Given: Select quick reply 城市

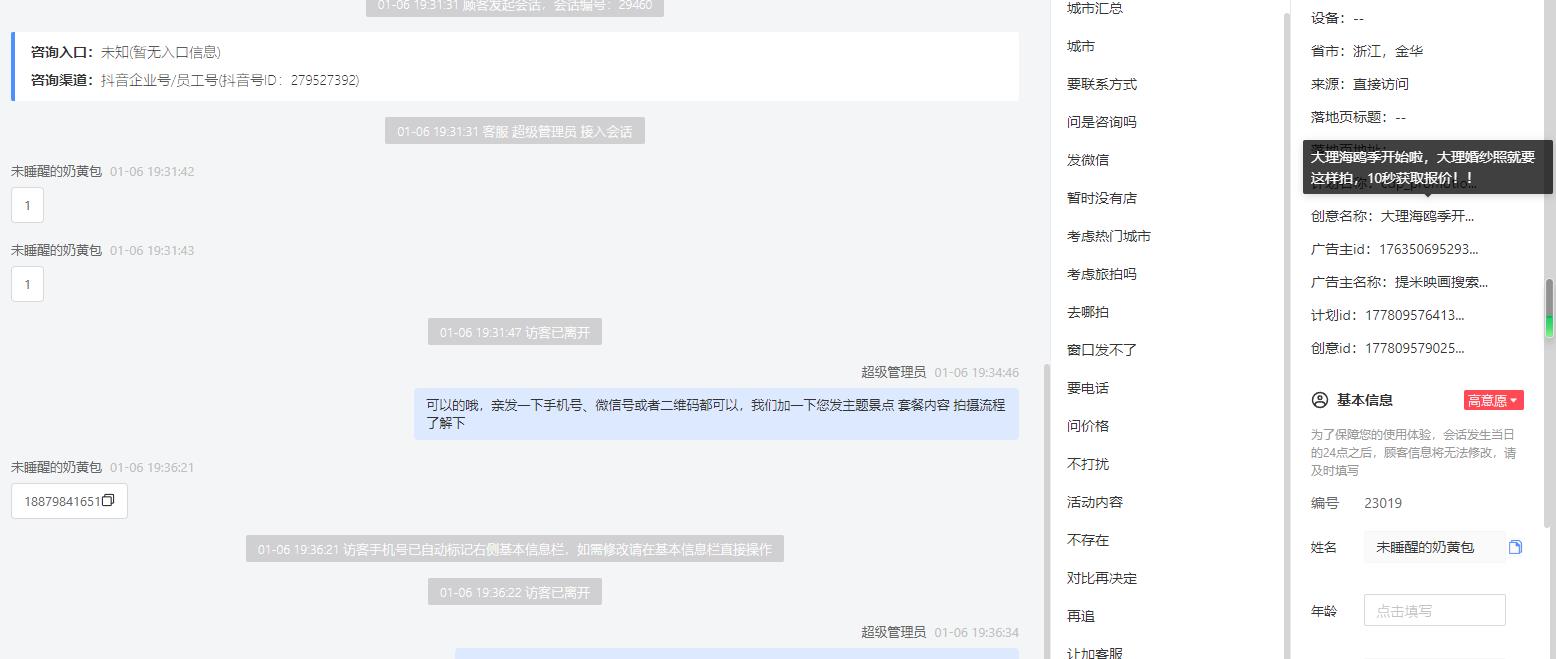Looking at the screenshot, I should point(1080,46).
